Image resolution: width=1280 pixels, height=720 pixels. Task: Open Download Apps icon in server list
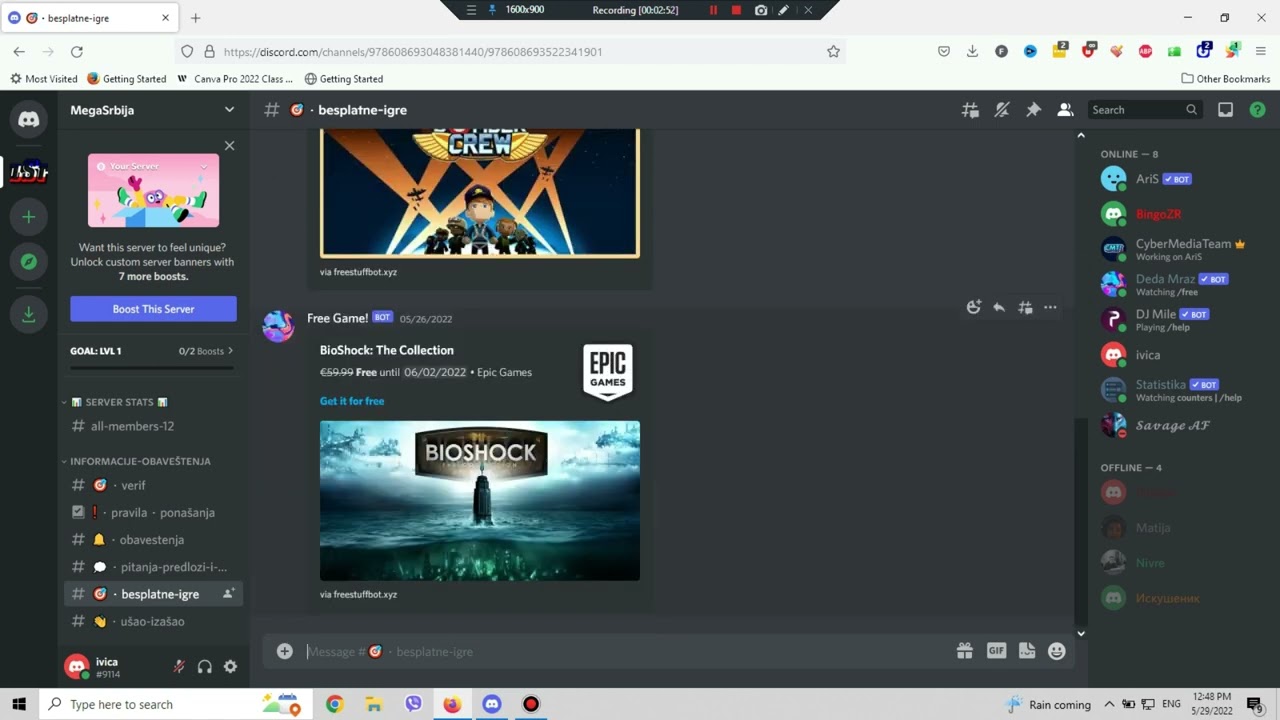point(29,315)
